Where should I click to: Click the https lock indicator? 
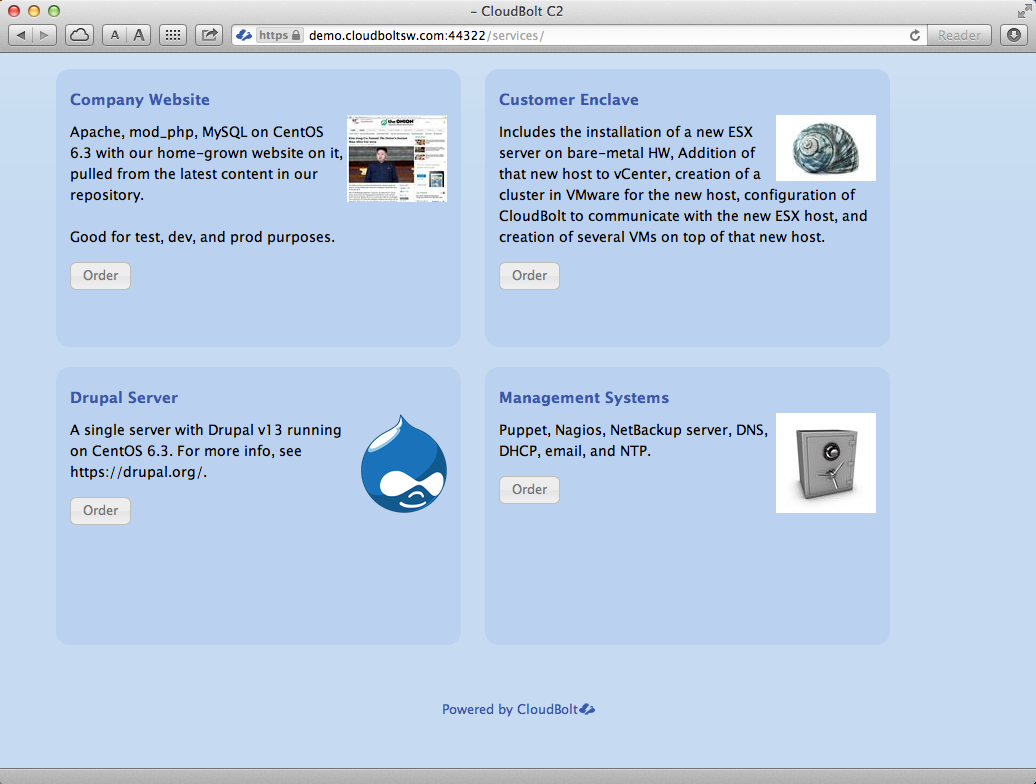coord(279,35)
